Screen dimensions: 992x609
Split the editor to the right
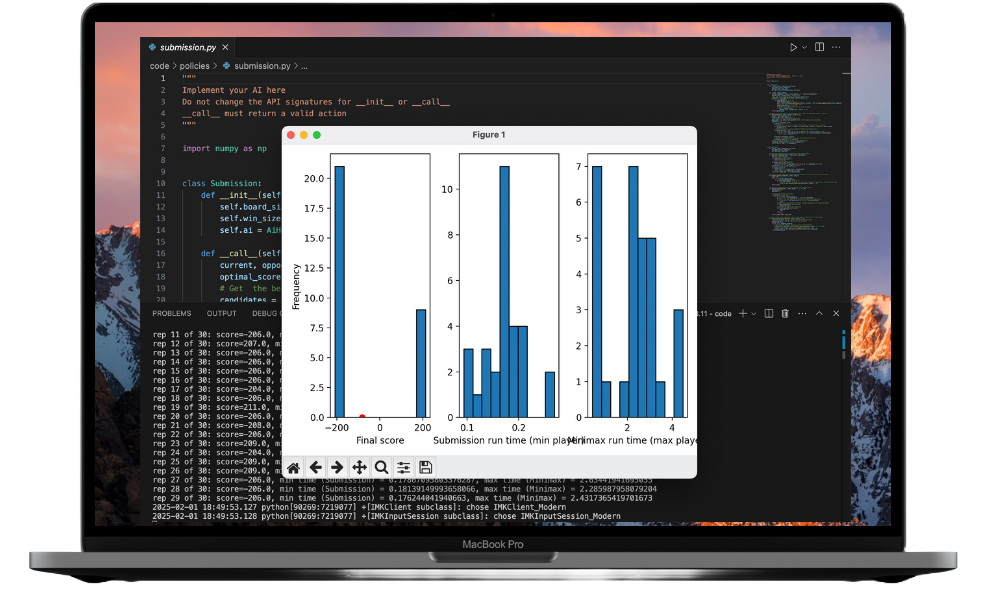(x=820, y=47)
